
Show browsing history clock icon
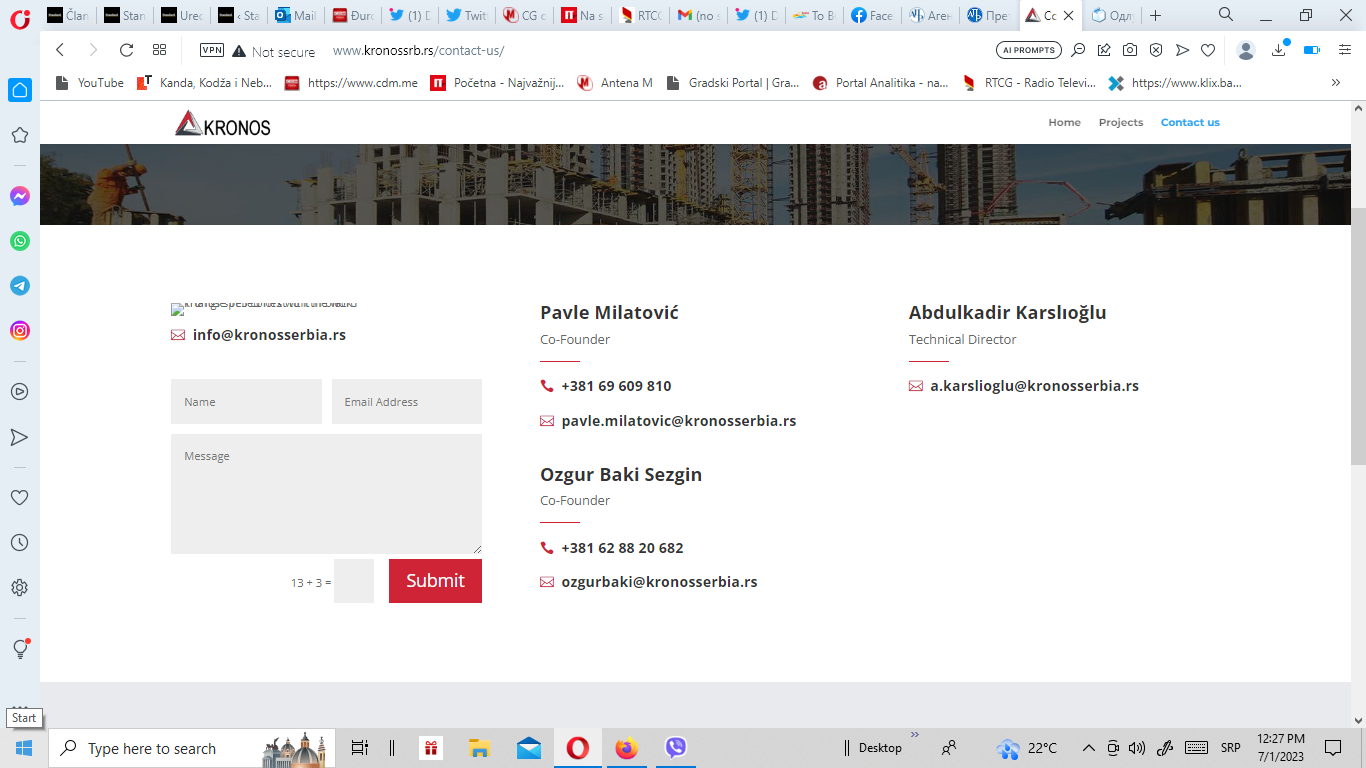(x=20, y=542)
